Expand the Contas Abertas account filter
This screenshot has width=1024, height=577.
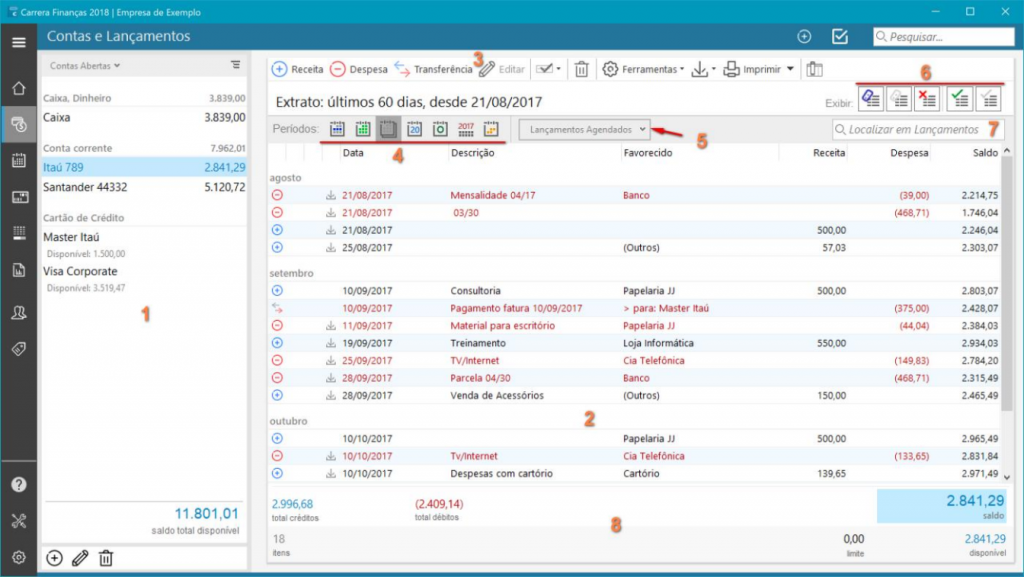click(x=85, y=65)
